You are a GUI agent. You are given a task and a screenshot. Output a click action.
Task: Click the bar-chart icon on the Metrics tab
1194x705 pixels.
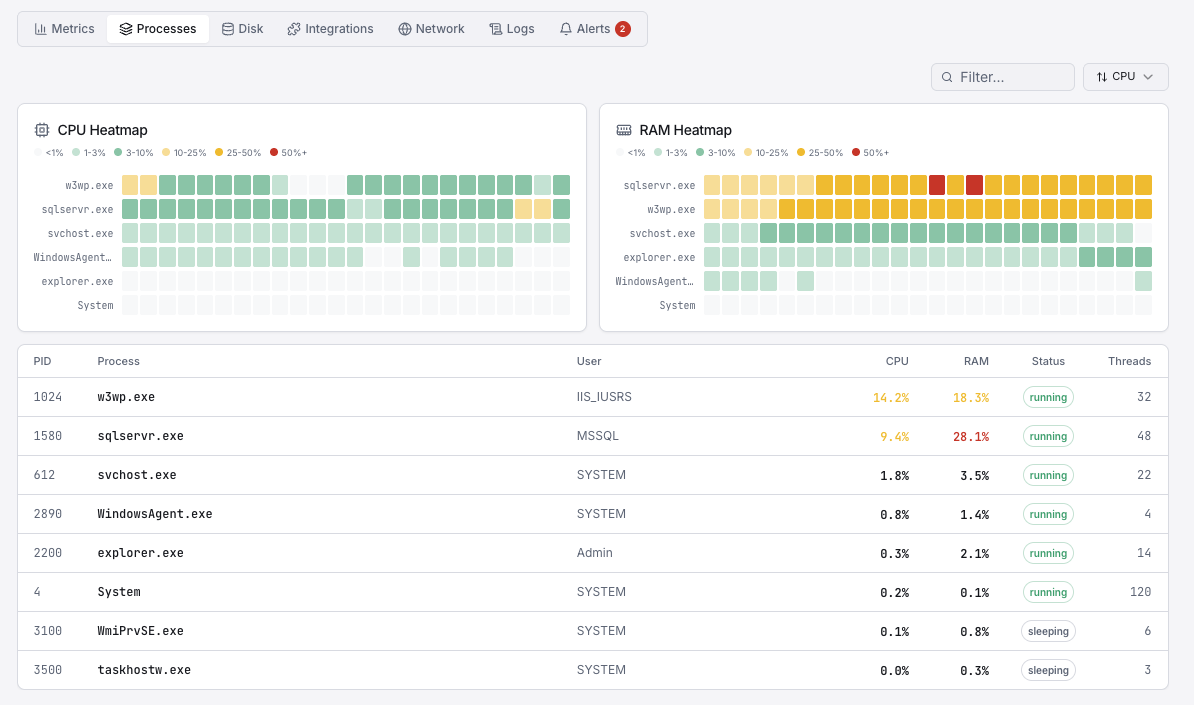click(x=41, y=29)
